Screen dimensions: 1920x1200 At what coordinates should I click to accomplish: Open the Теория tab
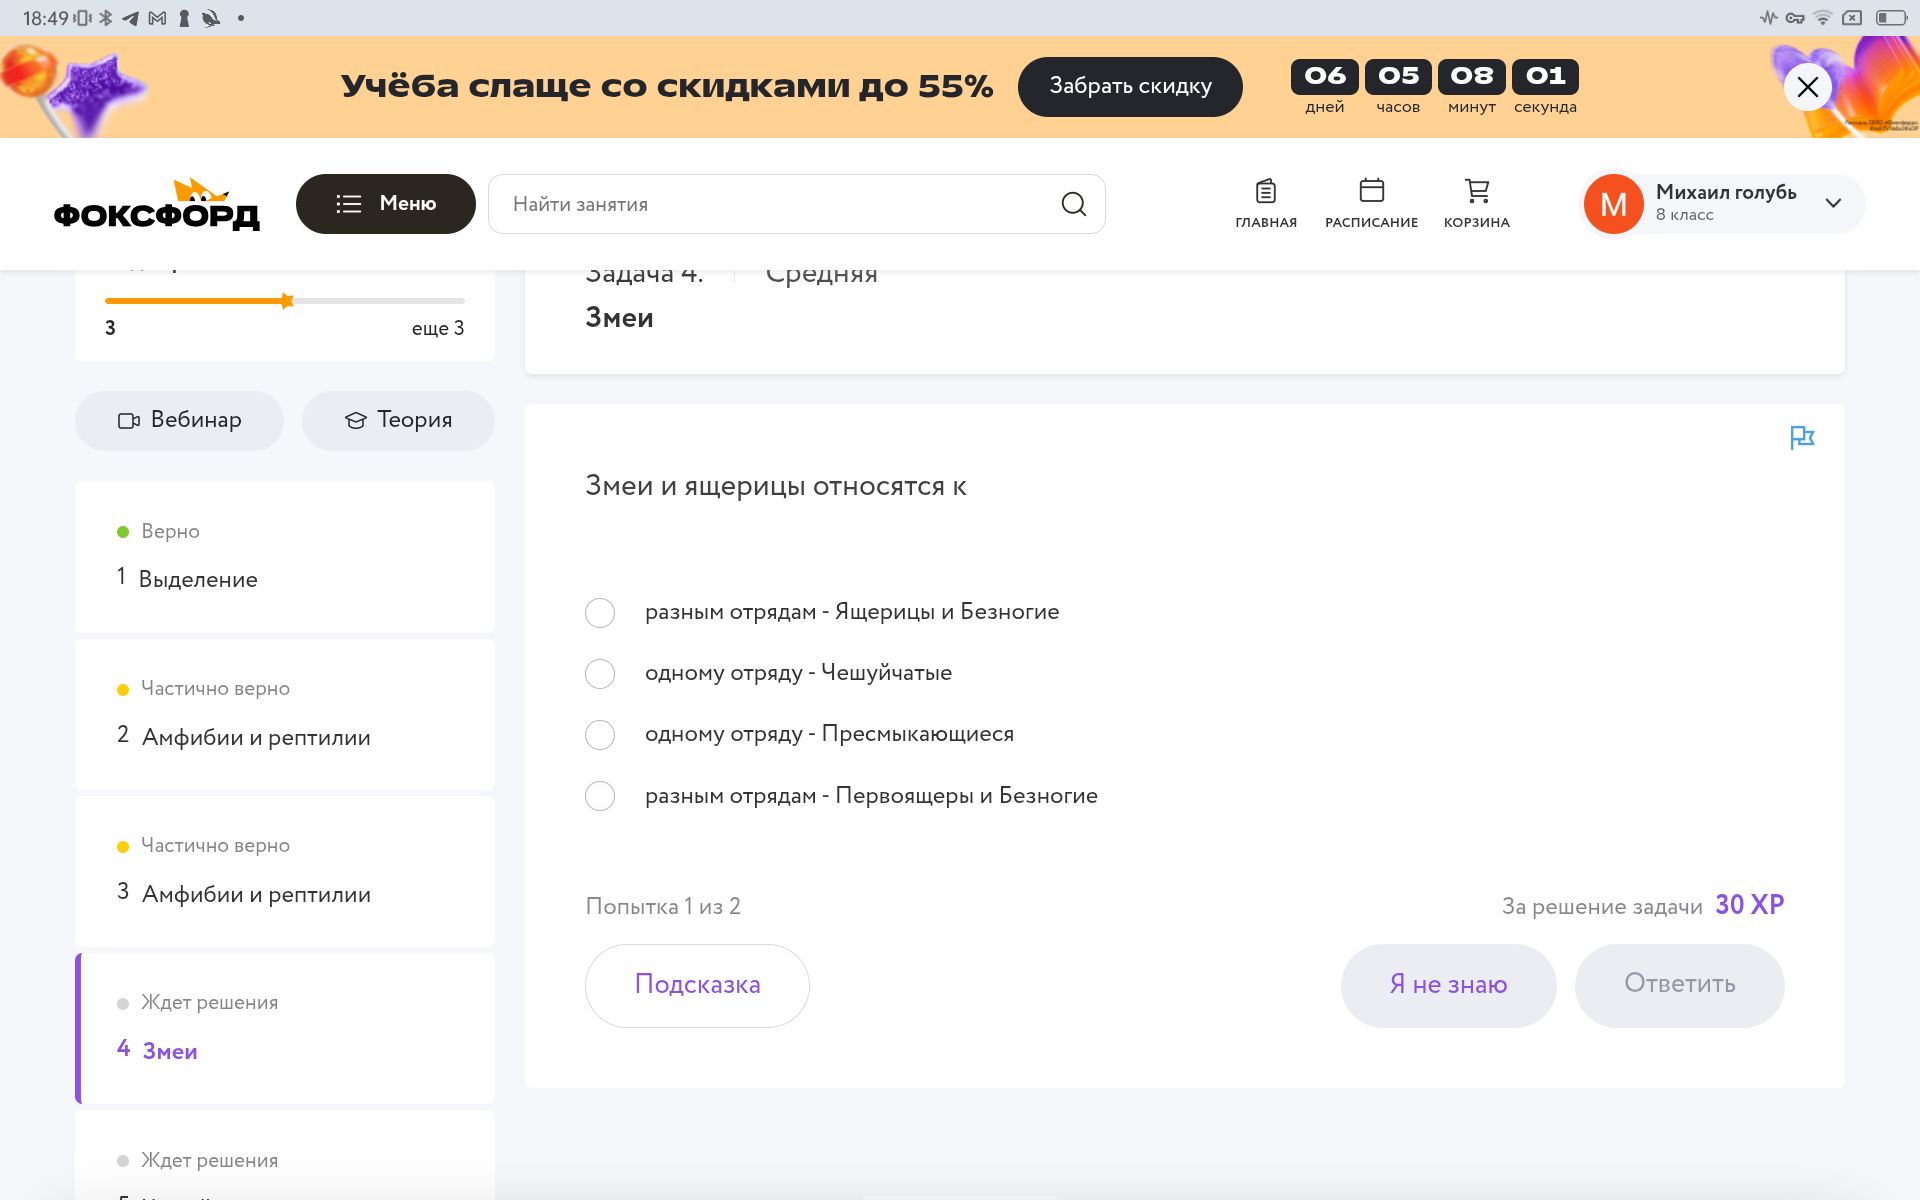398,420
